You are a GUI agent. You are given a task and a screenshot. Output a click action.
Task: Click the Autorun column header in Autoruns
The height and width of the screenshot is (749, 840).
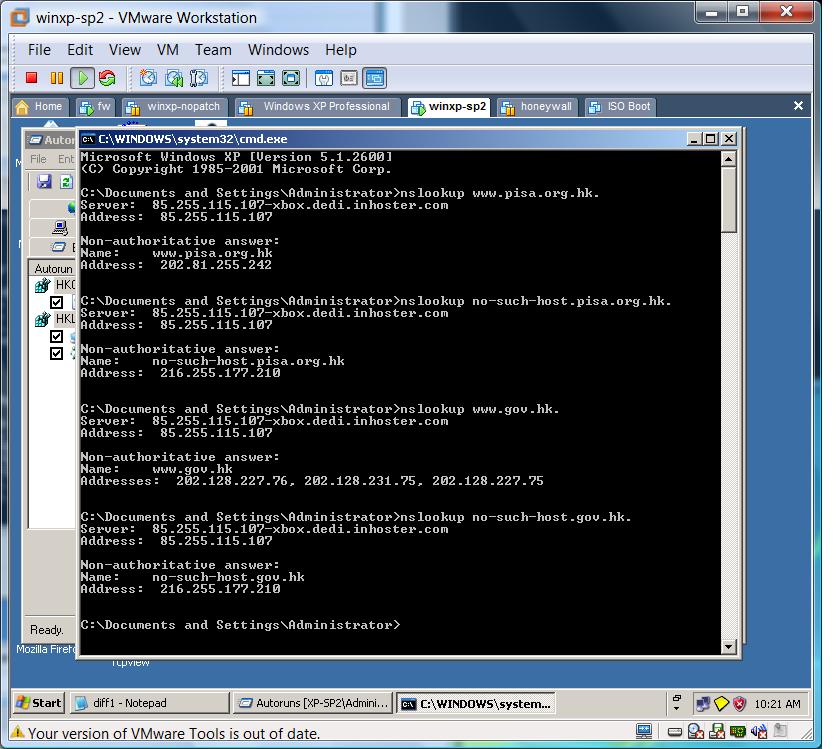tap(52, 268)
